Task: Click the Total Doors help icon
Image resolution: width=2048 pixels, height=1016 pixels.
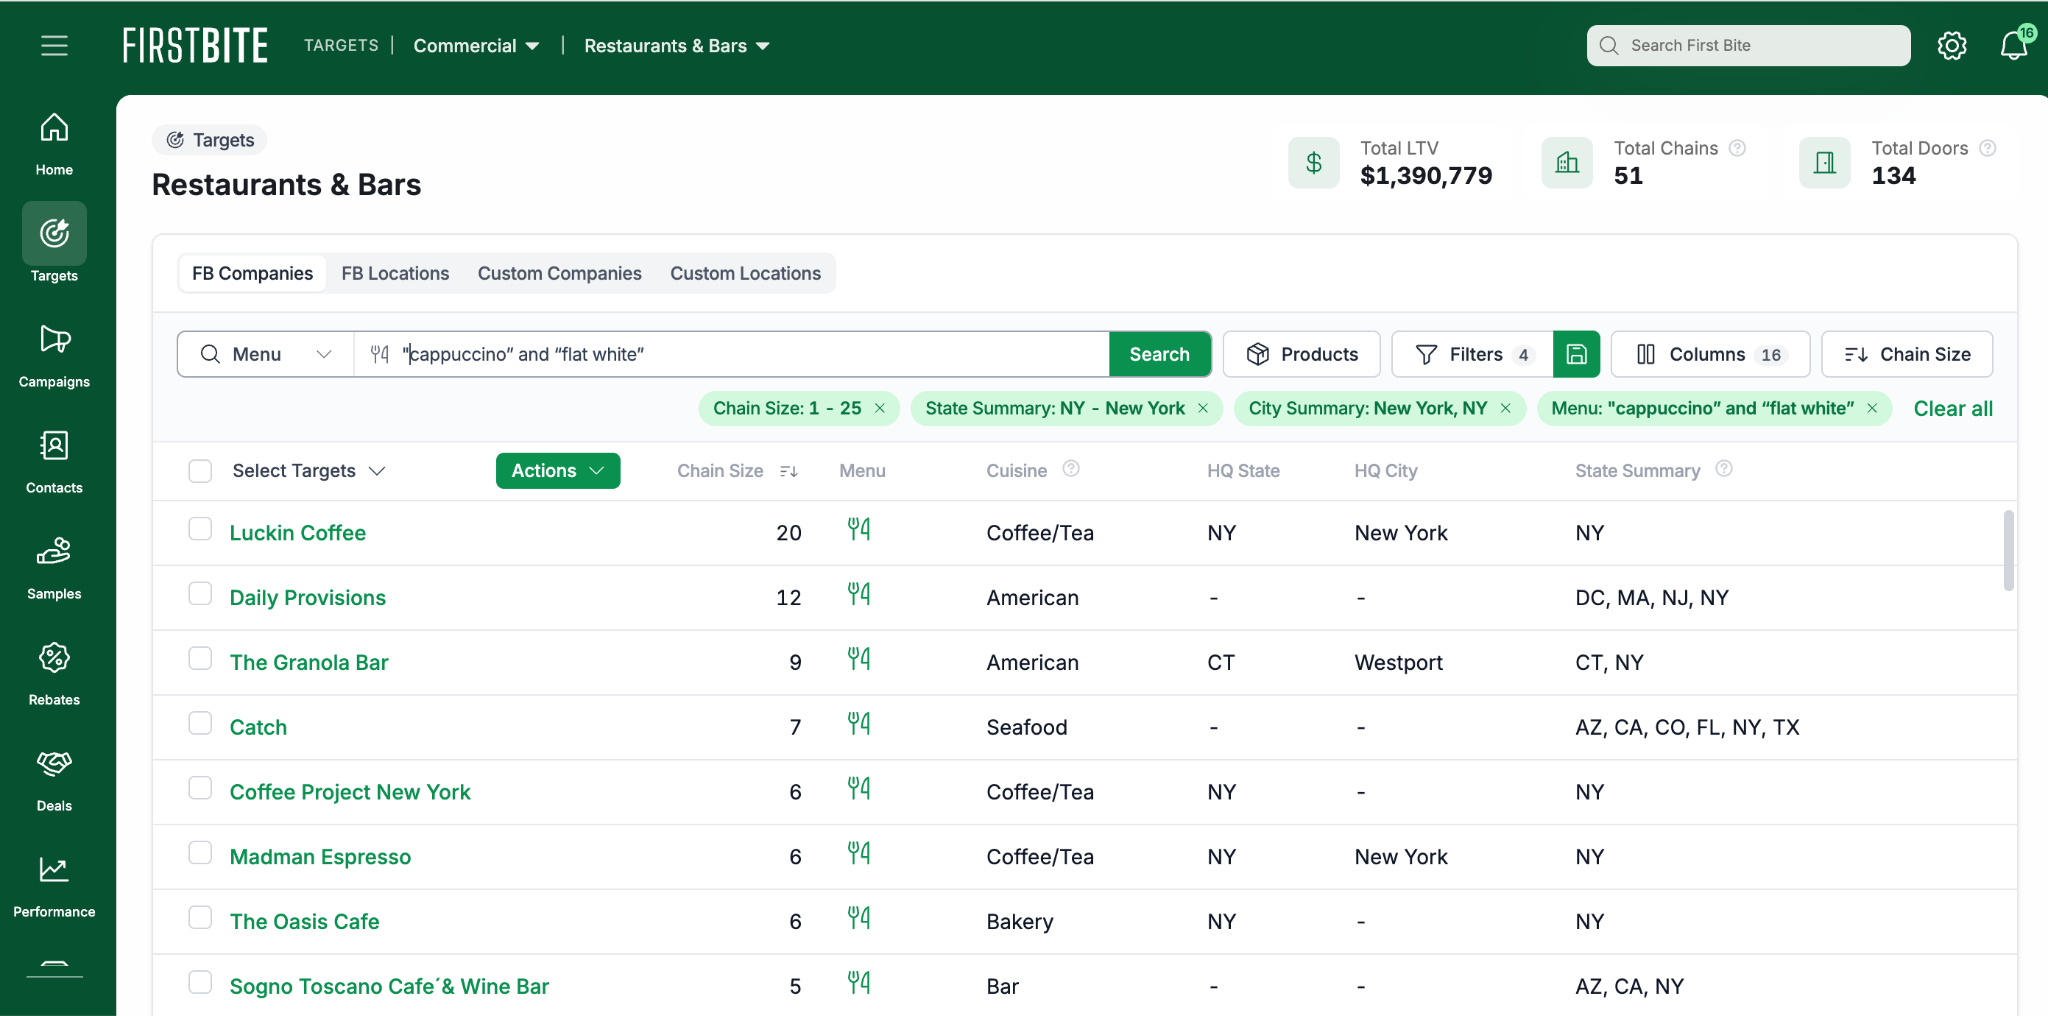Action: click(x=1988, y=148)
